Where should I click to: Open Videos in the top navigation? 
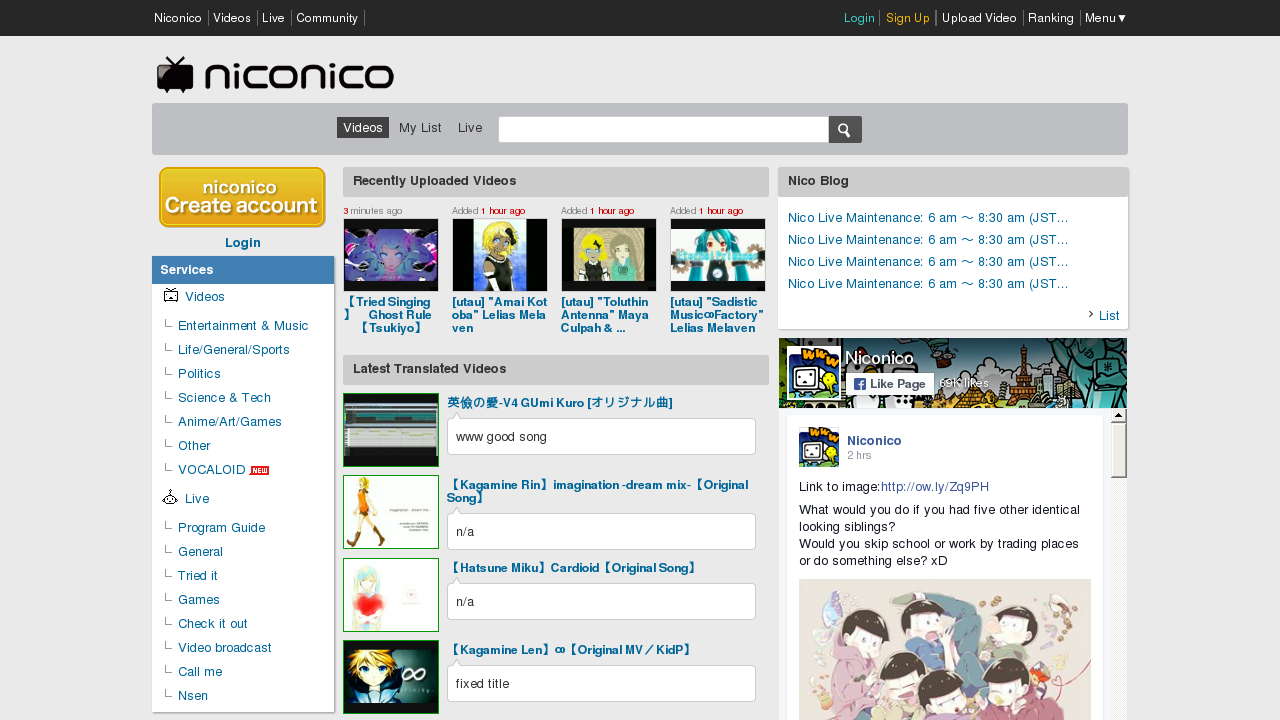point(232,18)
